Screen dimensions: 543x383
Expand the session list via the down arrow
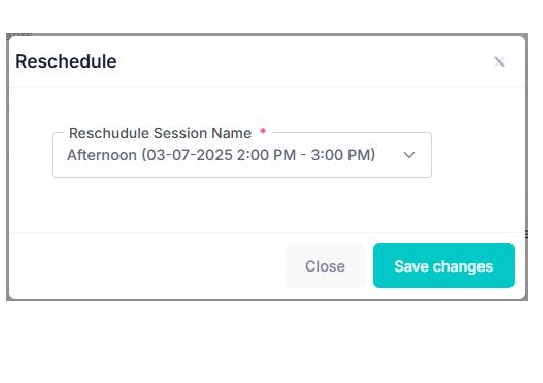click(x=409, y=155)
